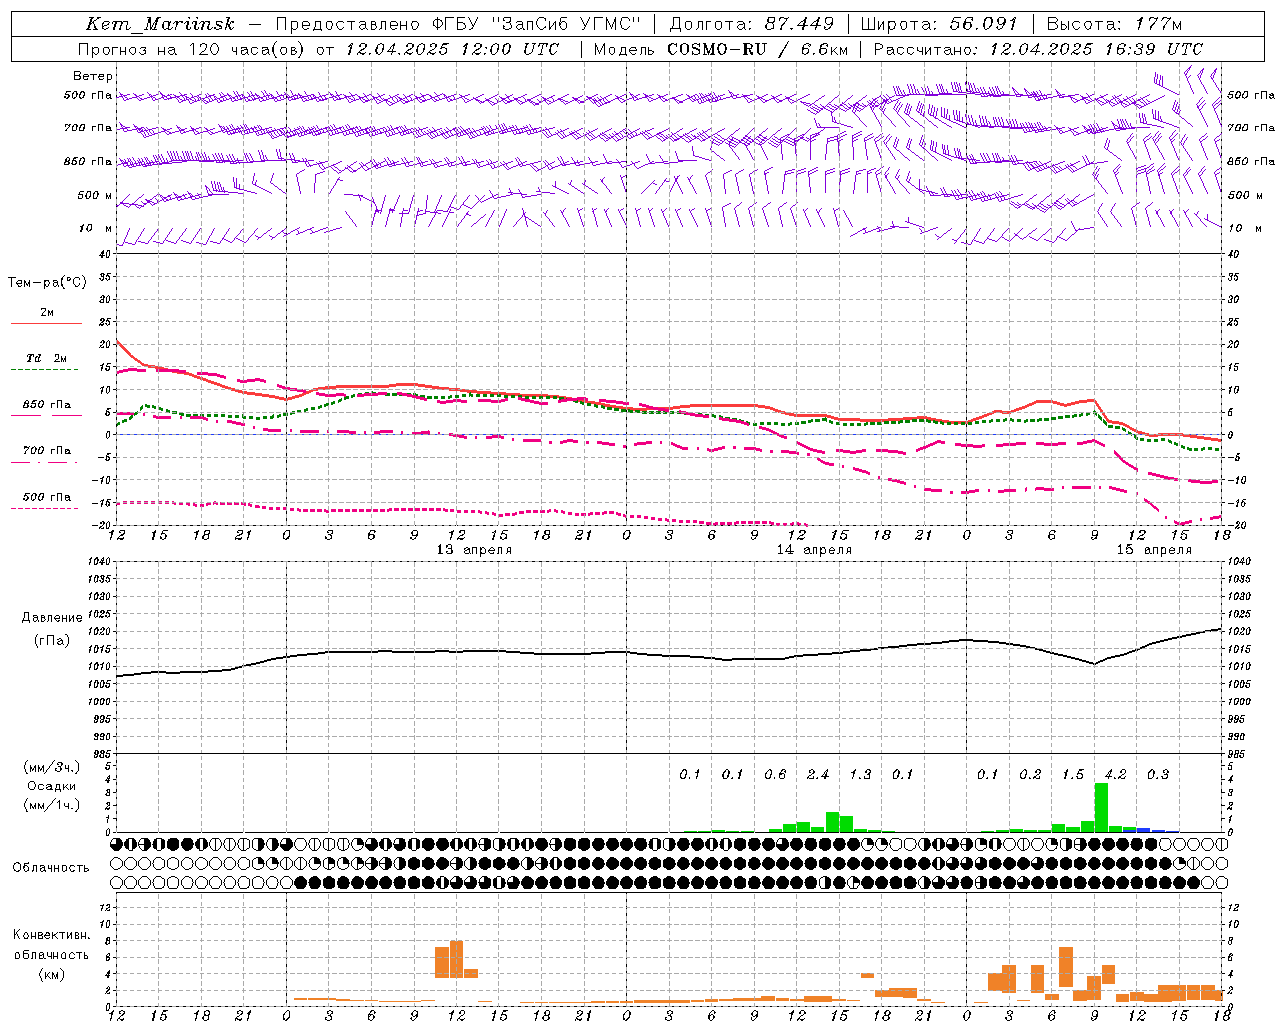Click the tallest green precipitation bar
This screenshot has height=1024, width=1280.
pyautogui.click(x=1101, y=807)
